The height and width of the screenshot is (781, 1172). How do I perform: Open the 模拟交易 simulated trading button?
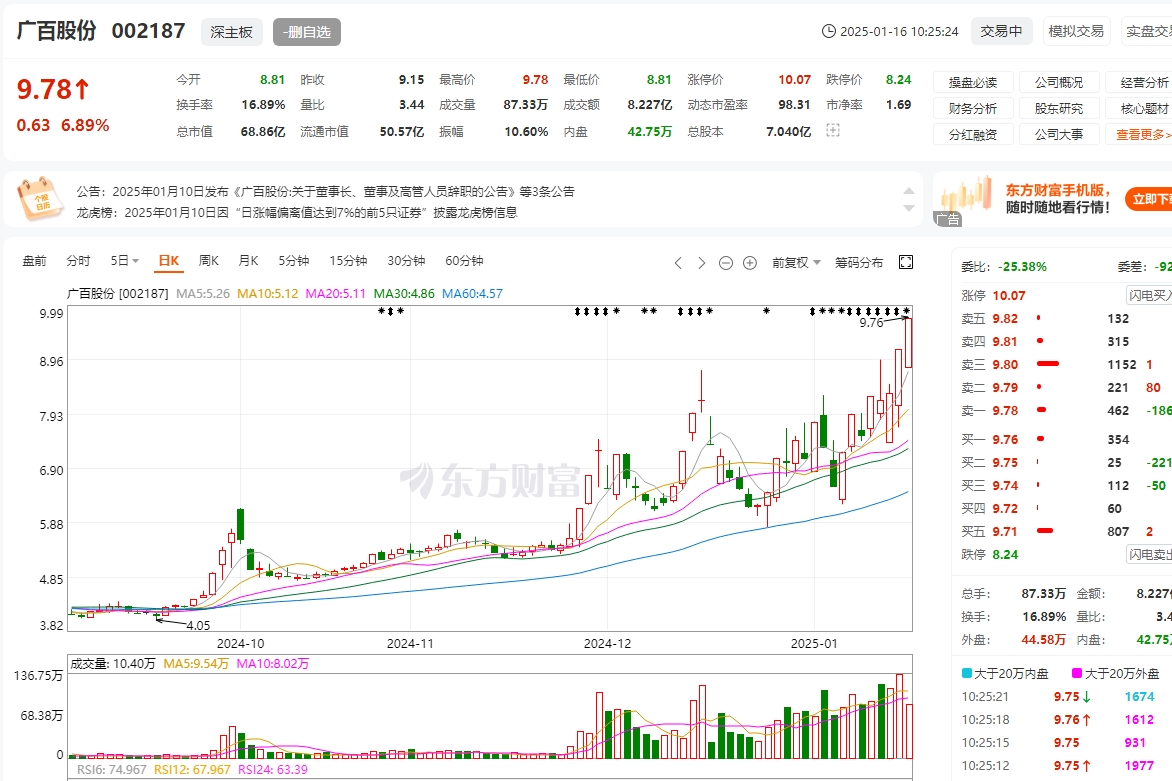(x=1076, y=31)
